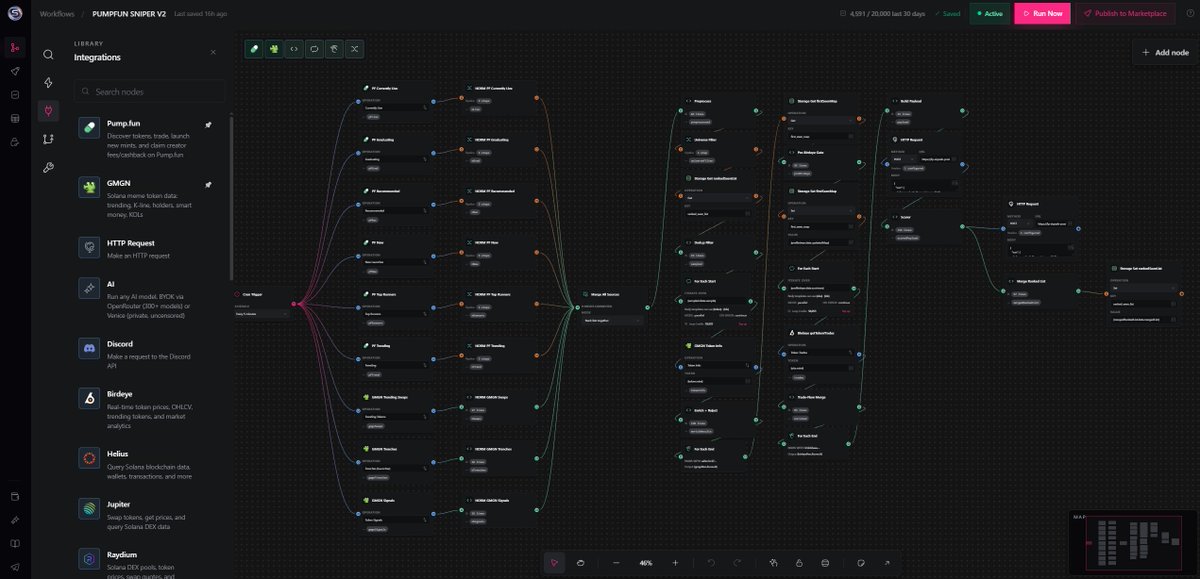The image size is (1200, 579).
Task: Click the book docs icon at bottom left
Action: 15,544
